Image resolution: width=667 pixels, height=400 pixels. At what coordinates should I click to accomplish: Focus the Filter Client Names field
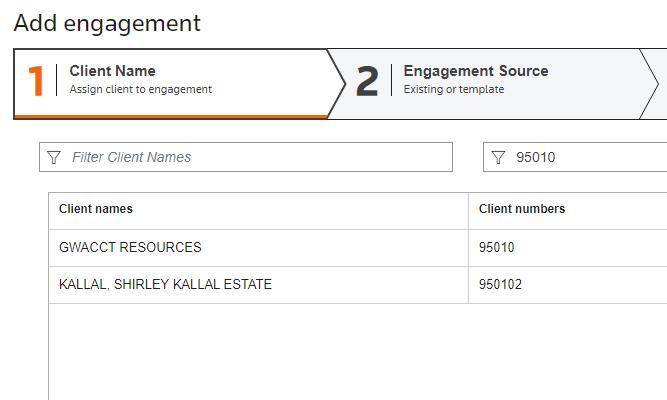255,157
